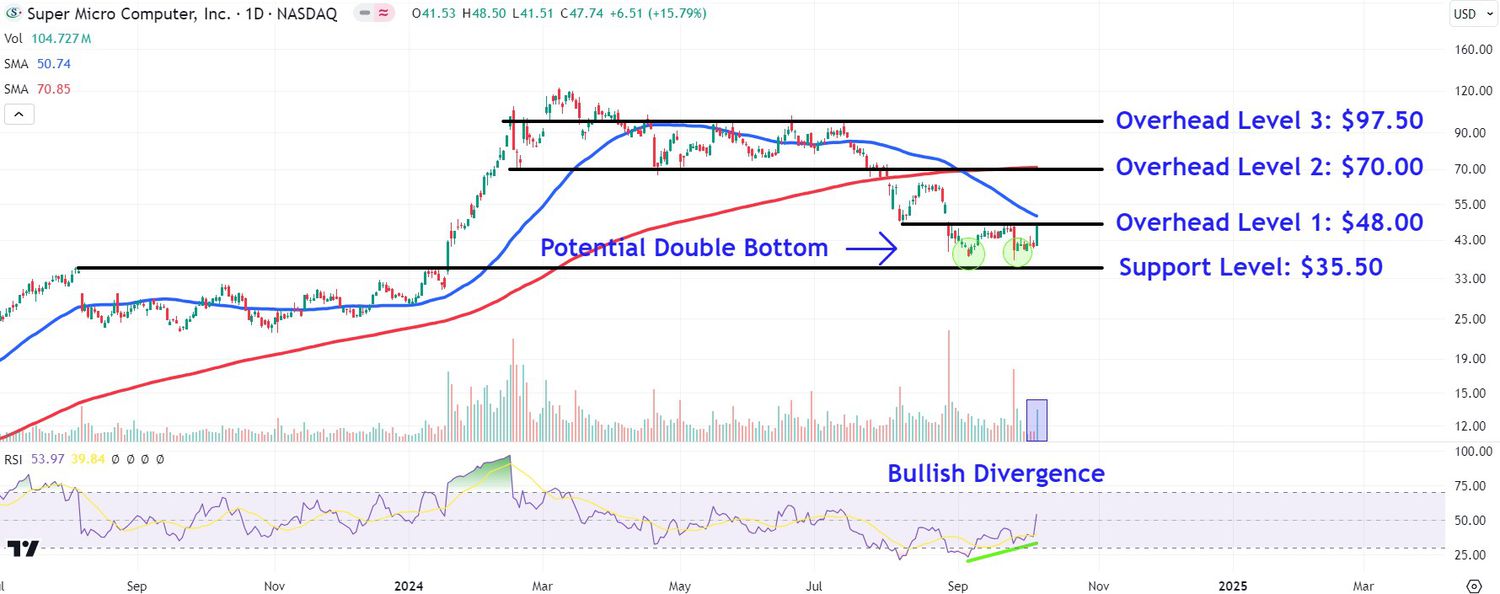Open chart settings gear at bottom right
Screen dimensions: 1500x594
click(1473, 585)
